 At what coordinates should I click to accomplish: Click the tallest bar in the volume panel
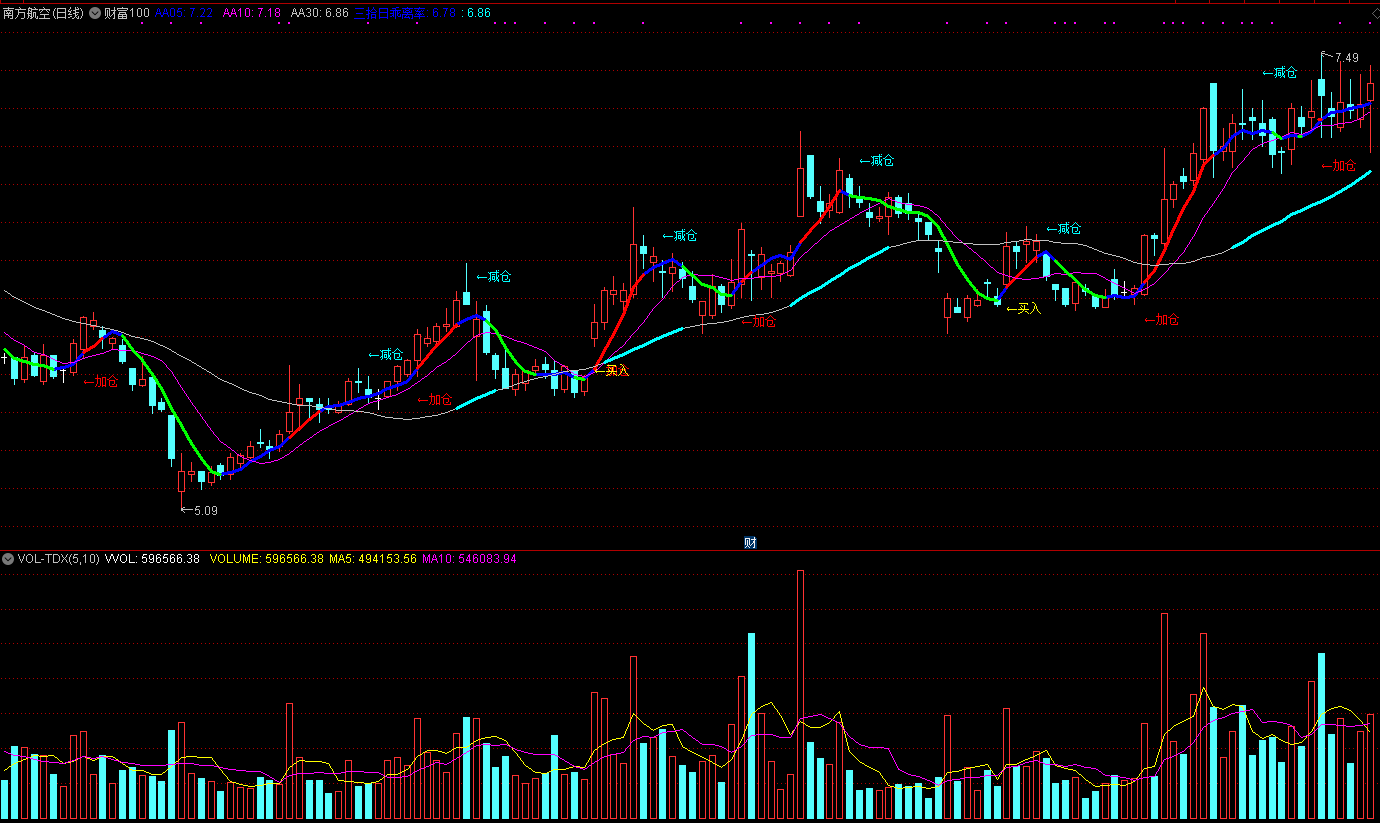click(800, 695)
